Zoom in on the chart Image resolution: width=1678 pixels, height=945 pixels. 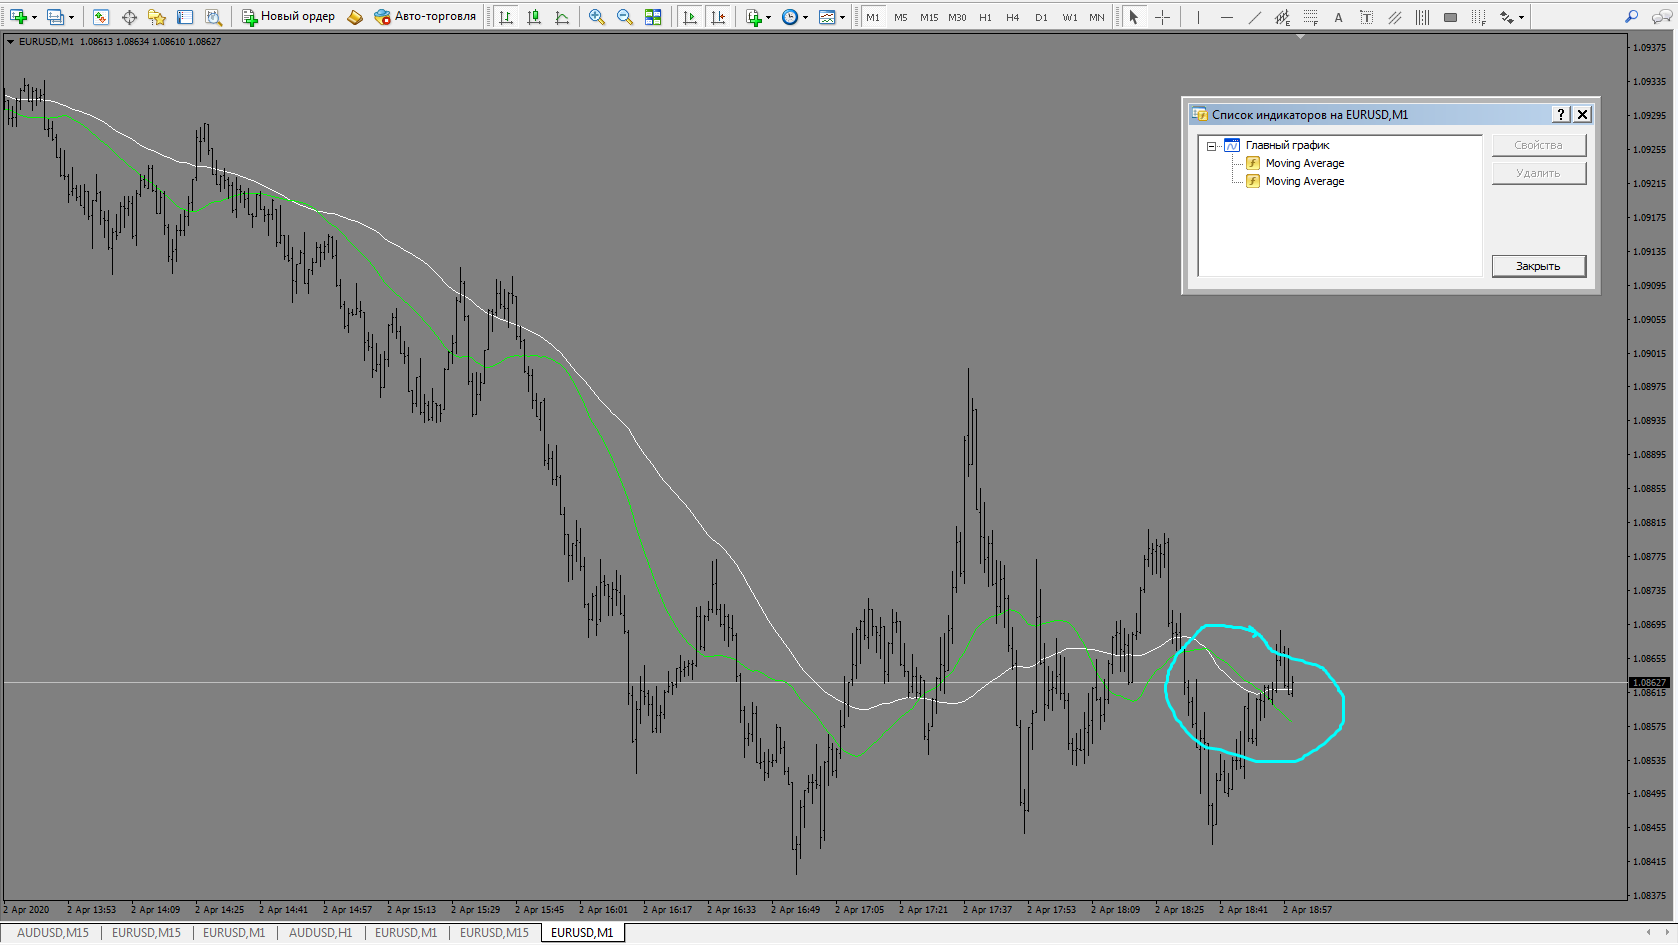[x=597, y=17]
